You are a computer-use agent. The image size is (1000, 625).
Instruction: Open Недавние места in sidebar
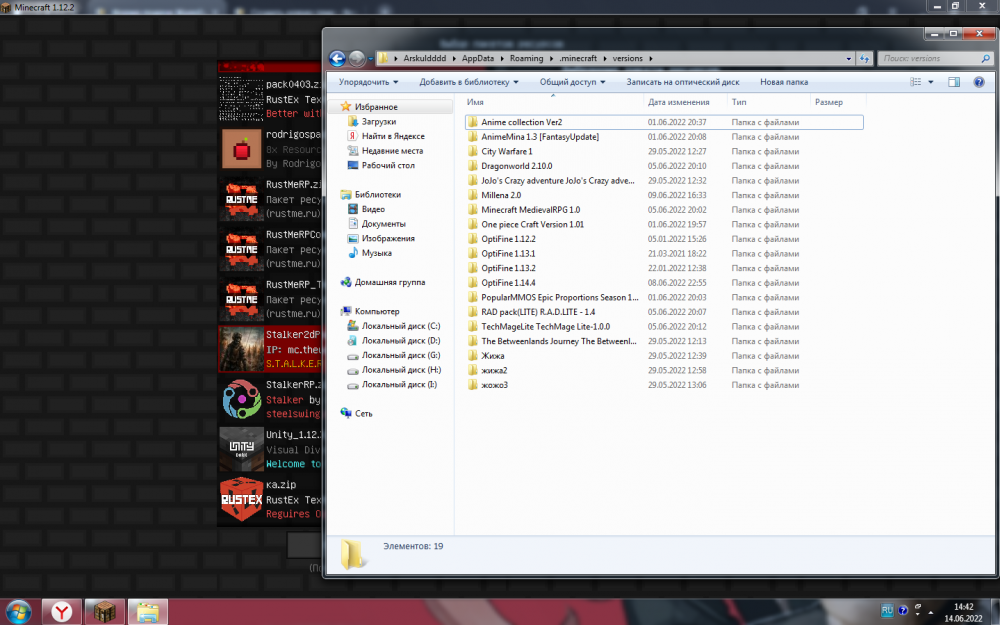tap(392, 151)
